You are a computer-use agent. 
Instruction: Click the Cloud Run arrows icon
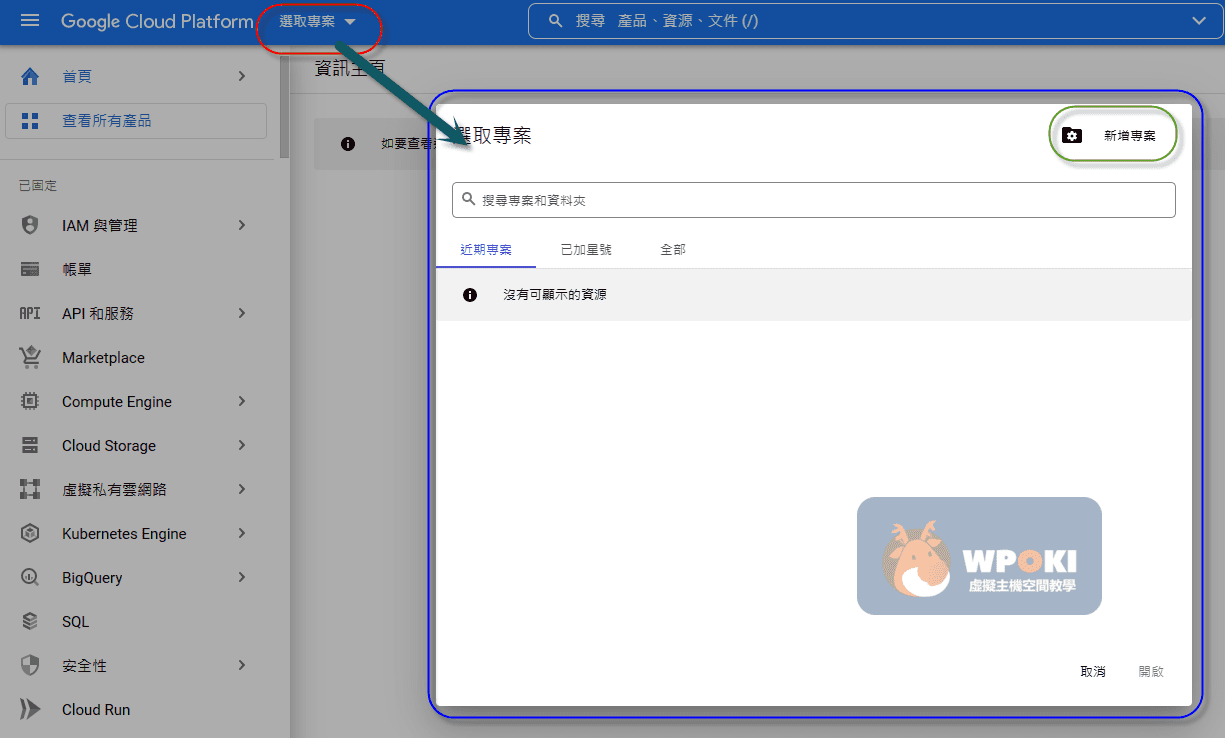coord(30,709)
